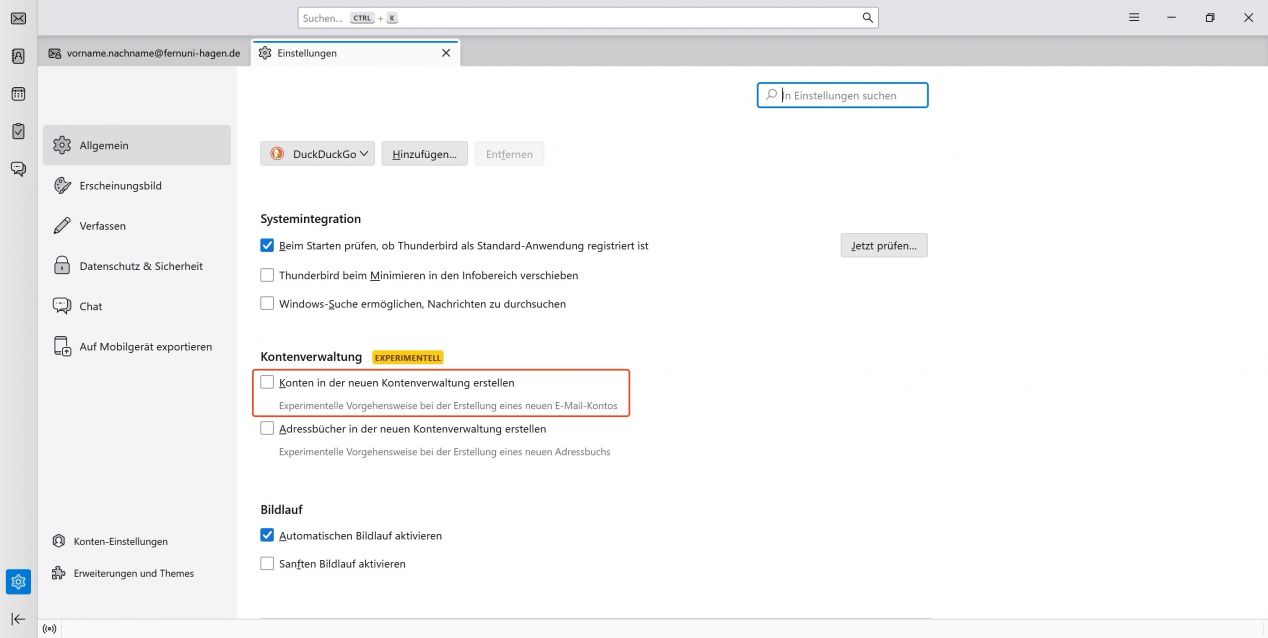Click the blue Settings gear in spaces toolbar

point(17,581)
